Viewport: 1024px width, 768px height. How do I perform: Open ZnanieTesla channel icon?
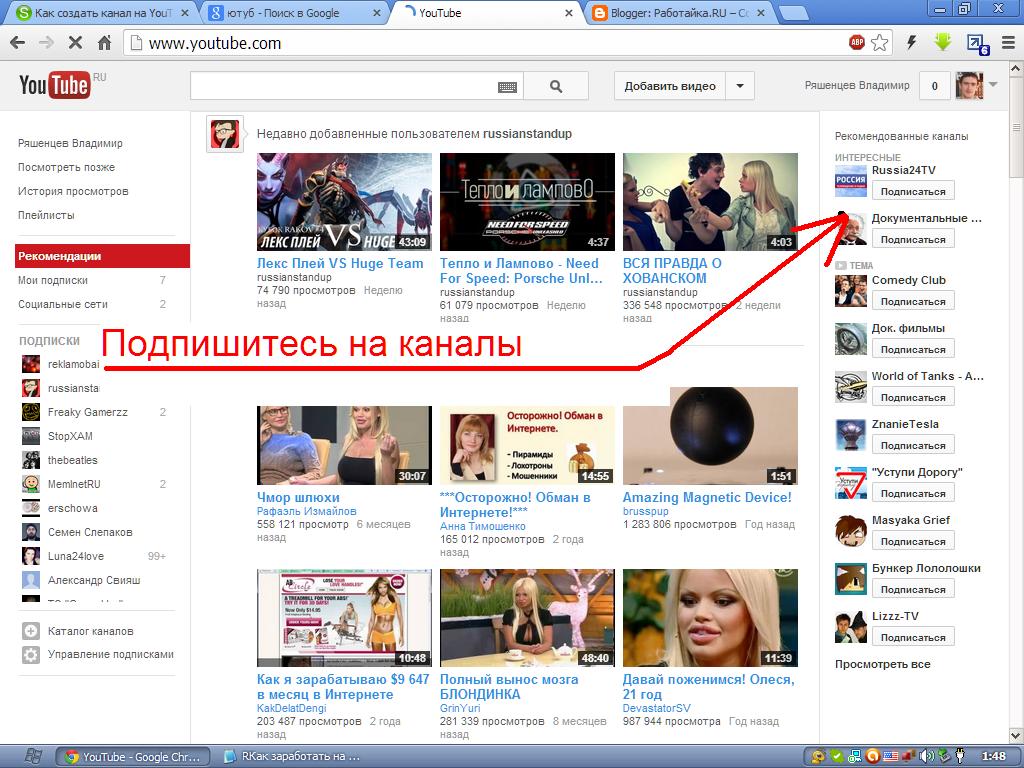851,435
